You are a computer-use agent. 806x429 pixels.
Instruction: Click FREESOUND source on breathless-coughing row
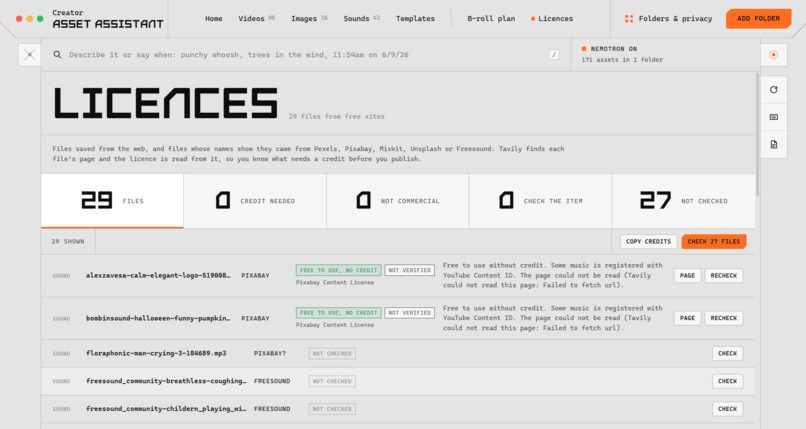tap(272, 381)
